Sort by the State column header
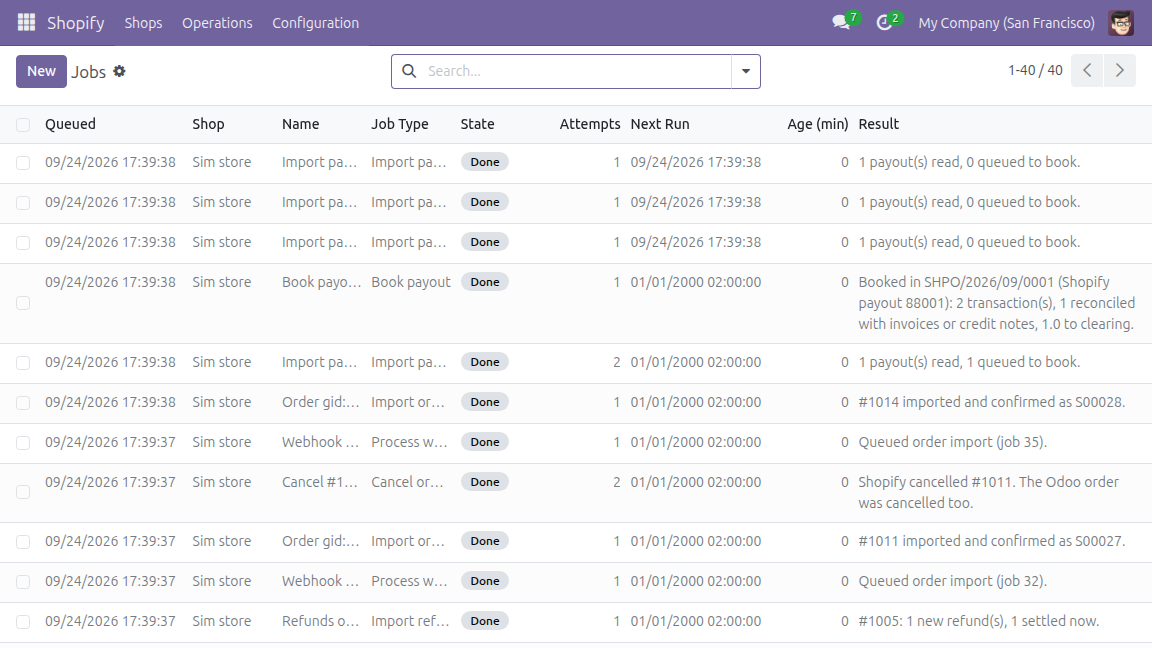 pyautogui.click(x=477, y=124)
